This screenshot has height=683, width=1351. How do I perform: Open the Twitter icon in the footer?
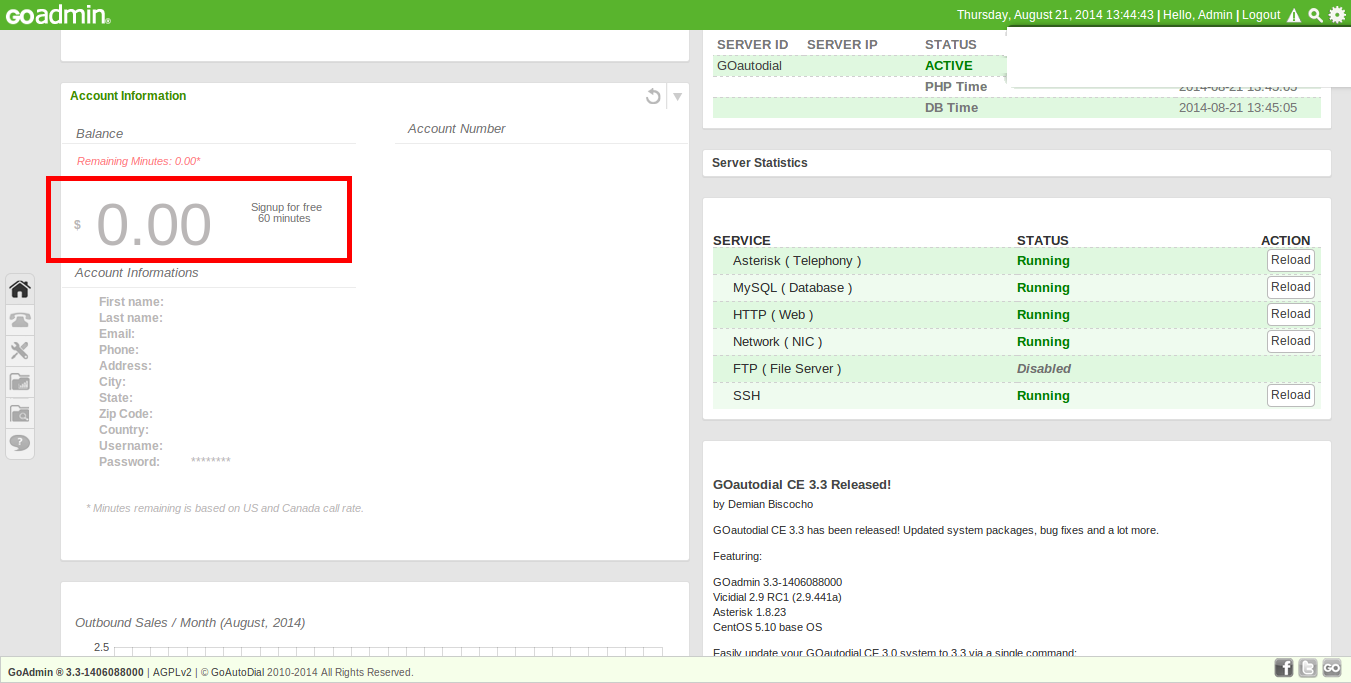click(1308, 668)
